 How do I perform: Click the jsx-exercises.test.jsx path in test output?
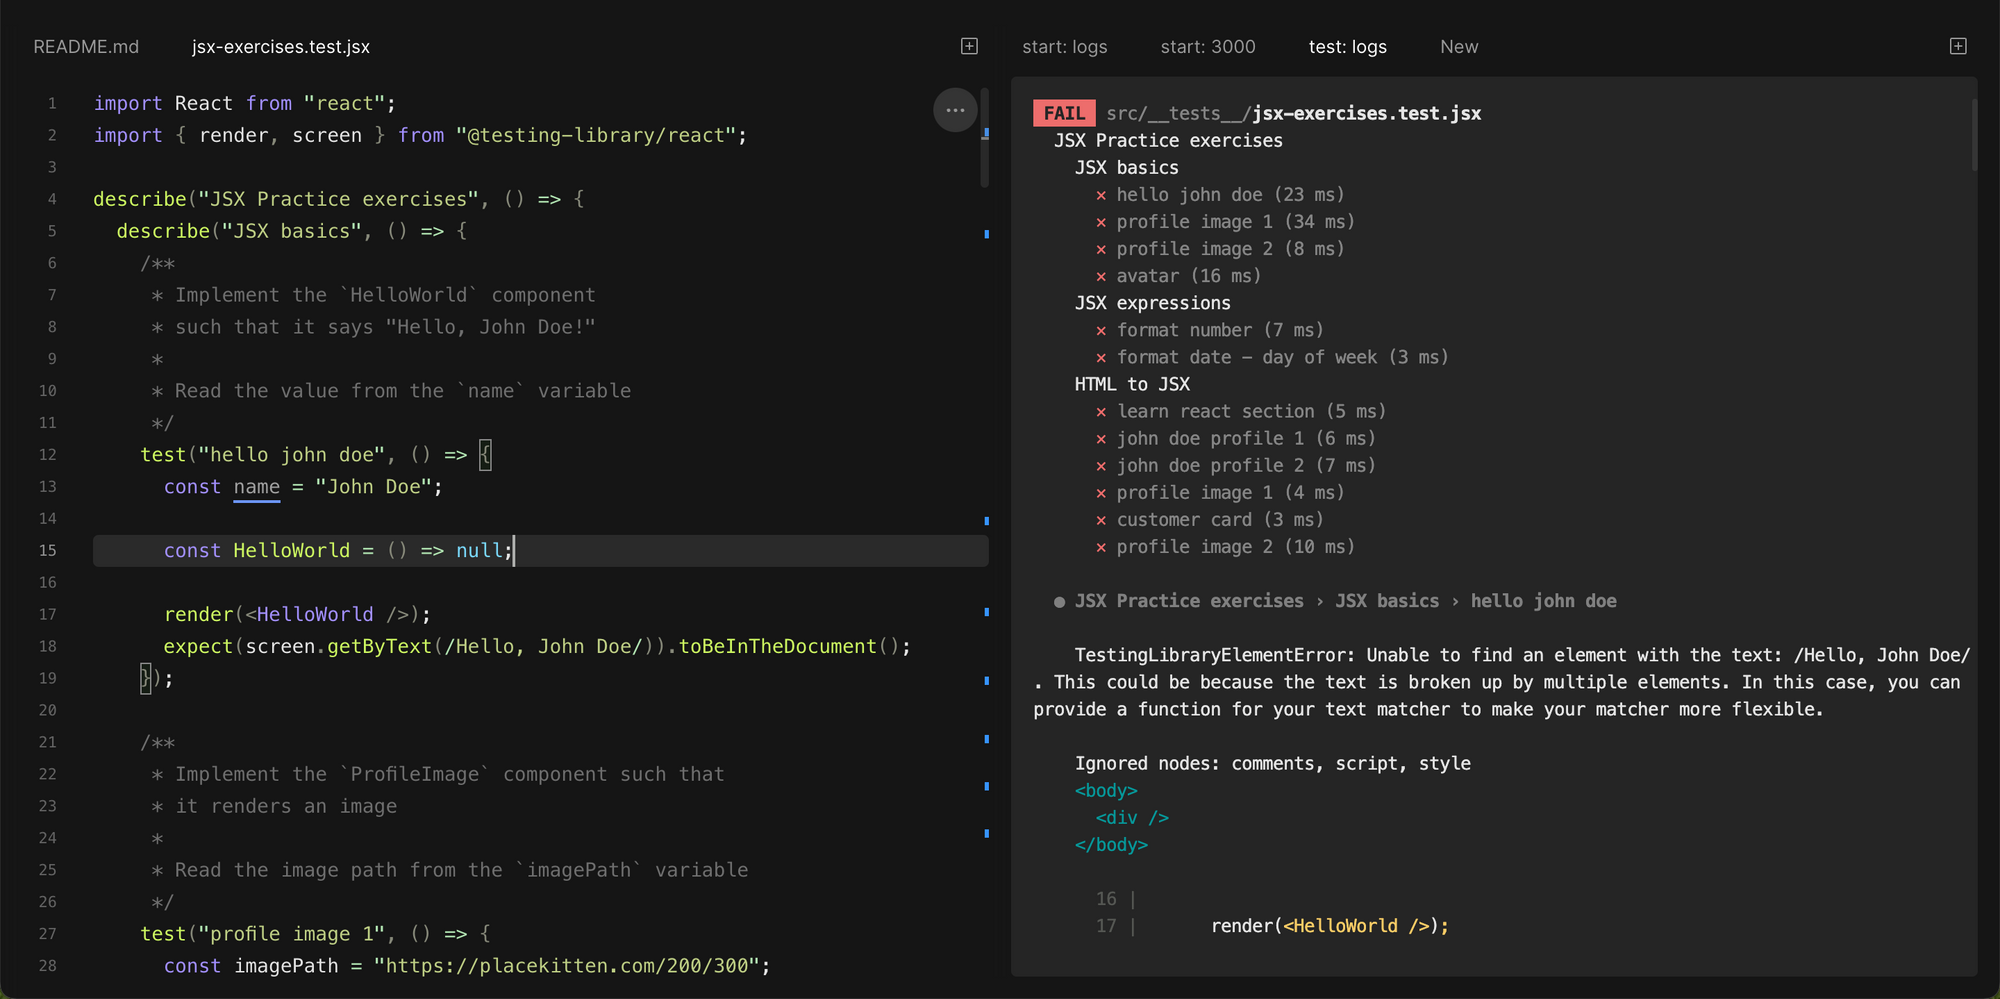pyautogui.click(x=1368, y=112)
